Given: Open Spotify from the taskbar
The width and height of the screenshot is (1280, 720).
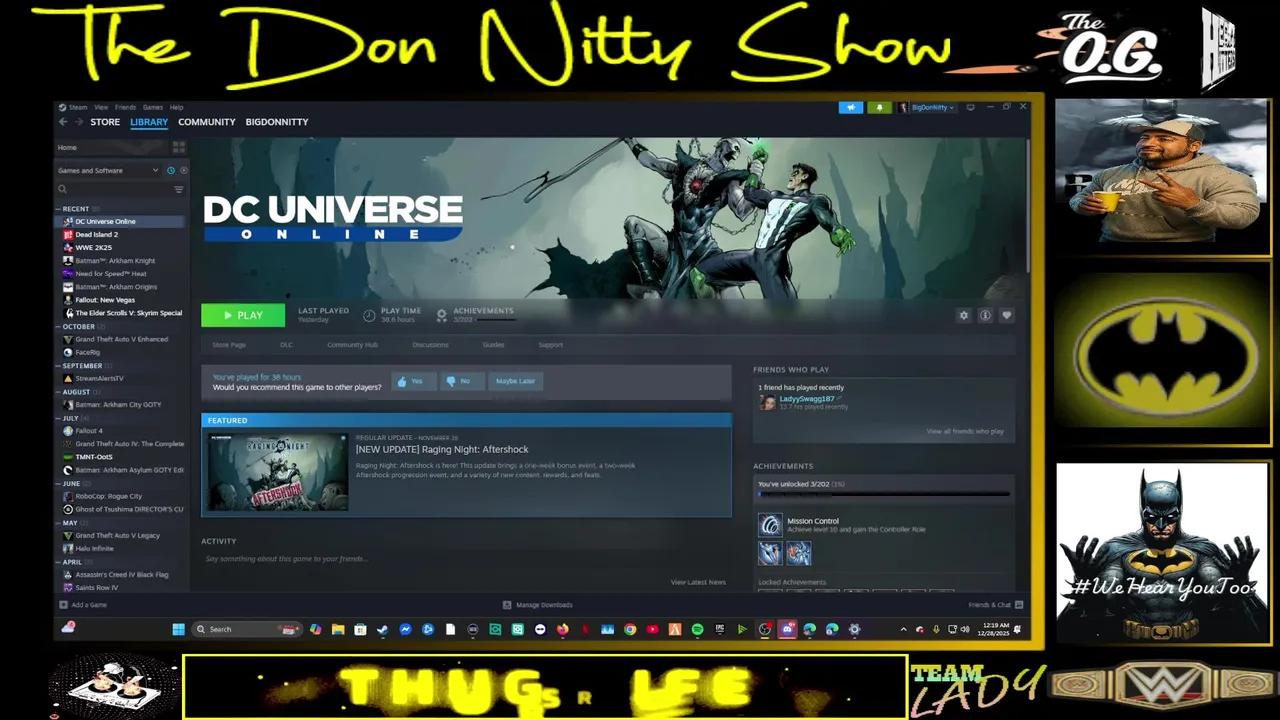Looking at the screenshot, I should click(697, 629).
